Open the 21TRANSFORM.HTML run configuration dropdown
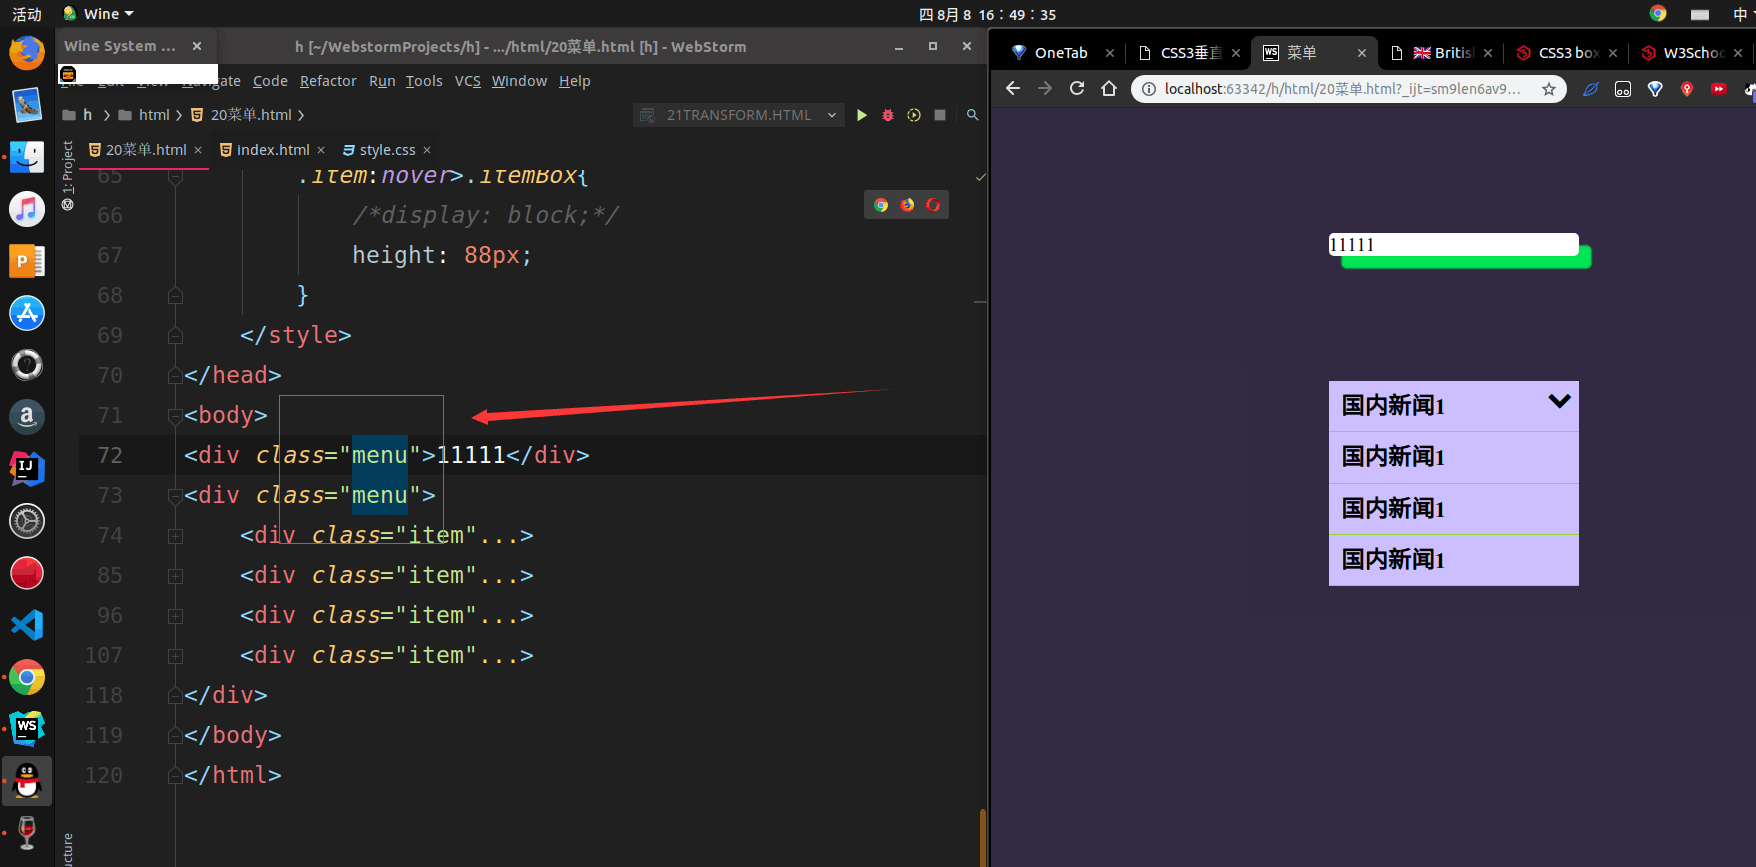The height and width of the screenshot is (867, 1756). (x=738, y=115)
